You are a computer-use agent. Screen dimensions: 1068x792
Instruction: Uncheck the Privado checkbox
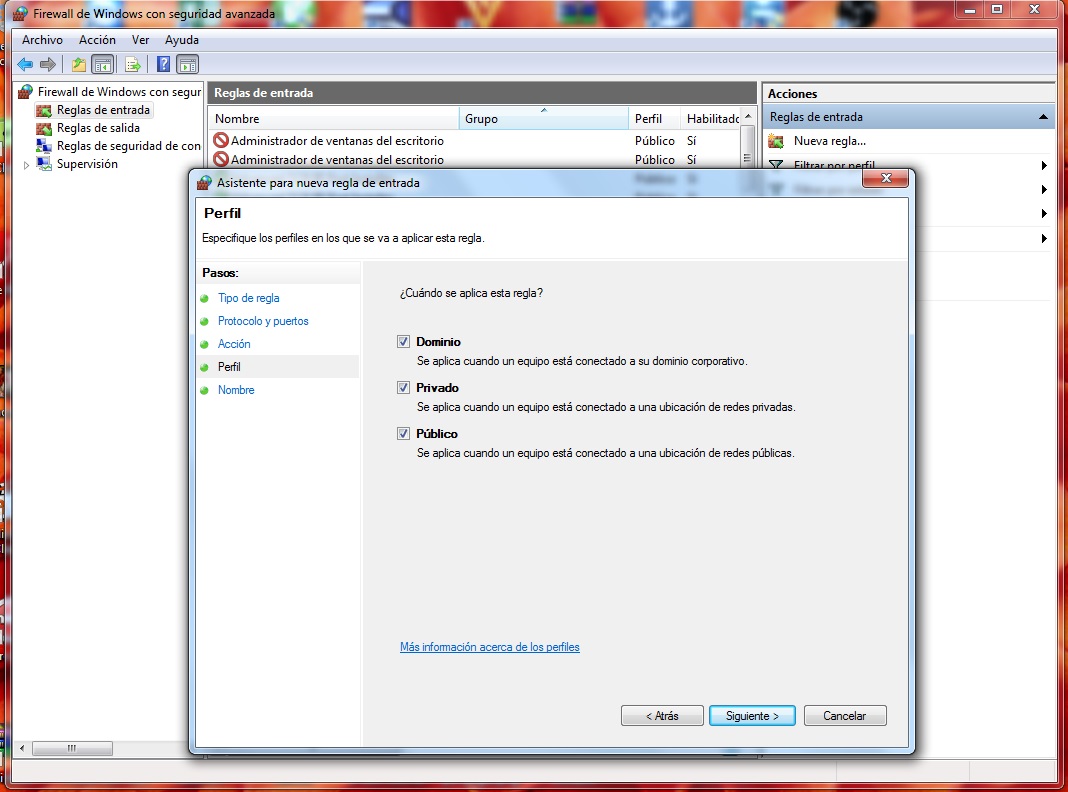(403, 387)
